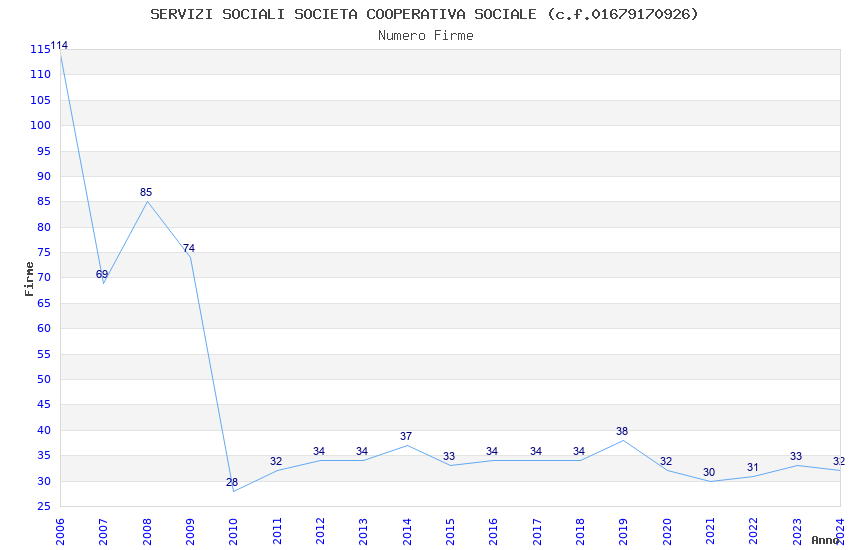Screen dimensions: 850x550
Task: Click the x-axis year label 2021
Action: [x=710, y=531]
